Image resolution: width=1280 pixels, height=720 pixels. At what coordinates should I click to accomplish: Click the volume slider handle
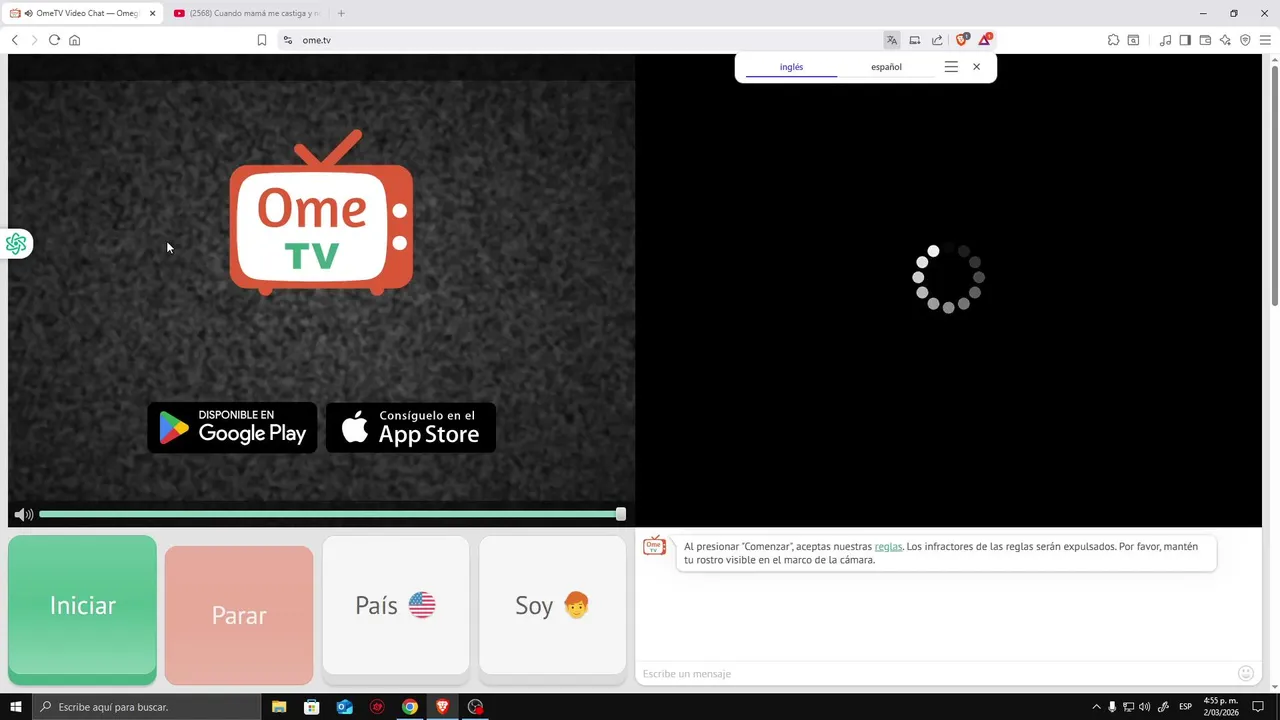click(x=621, y=514)
